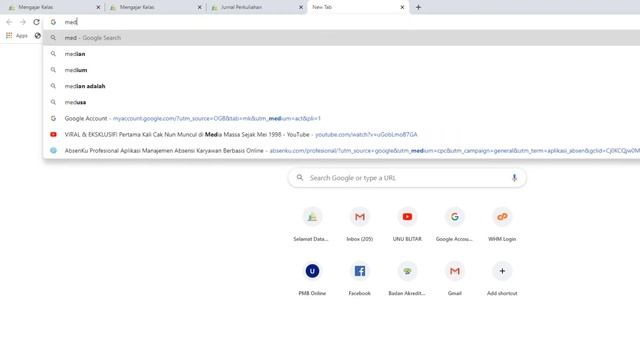This screenshot has height=360, width=640.
Task: Open the Selamat Data shortcut
Action: (312, 224)
